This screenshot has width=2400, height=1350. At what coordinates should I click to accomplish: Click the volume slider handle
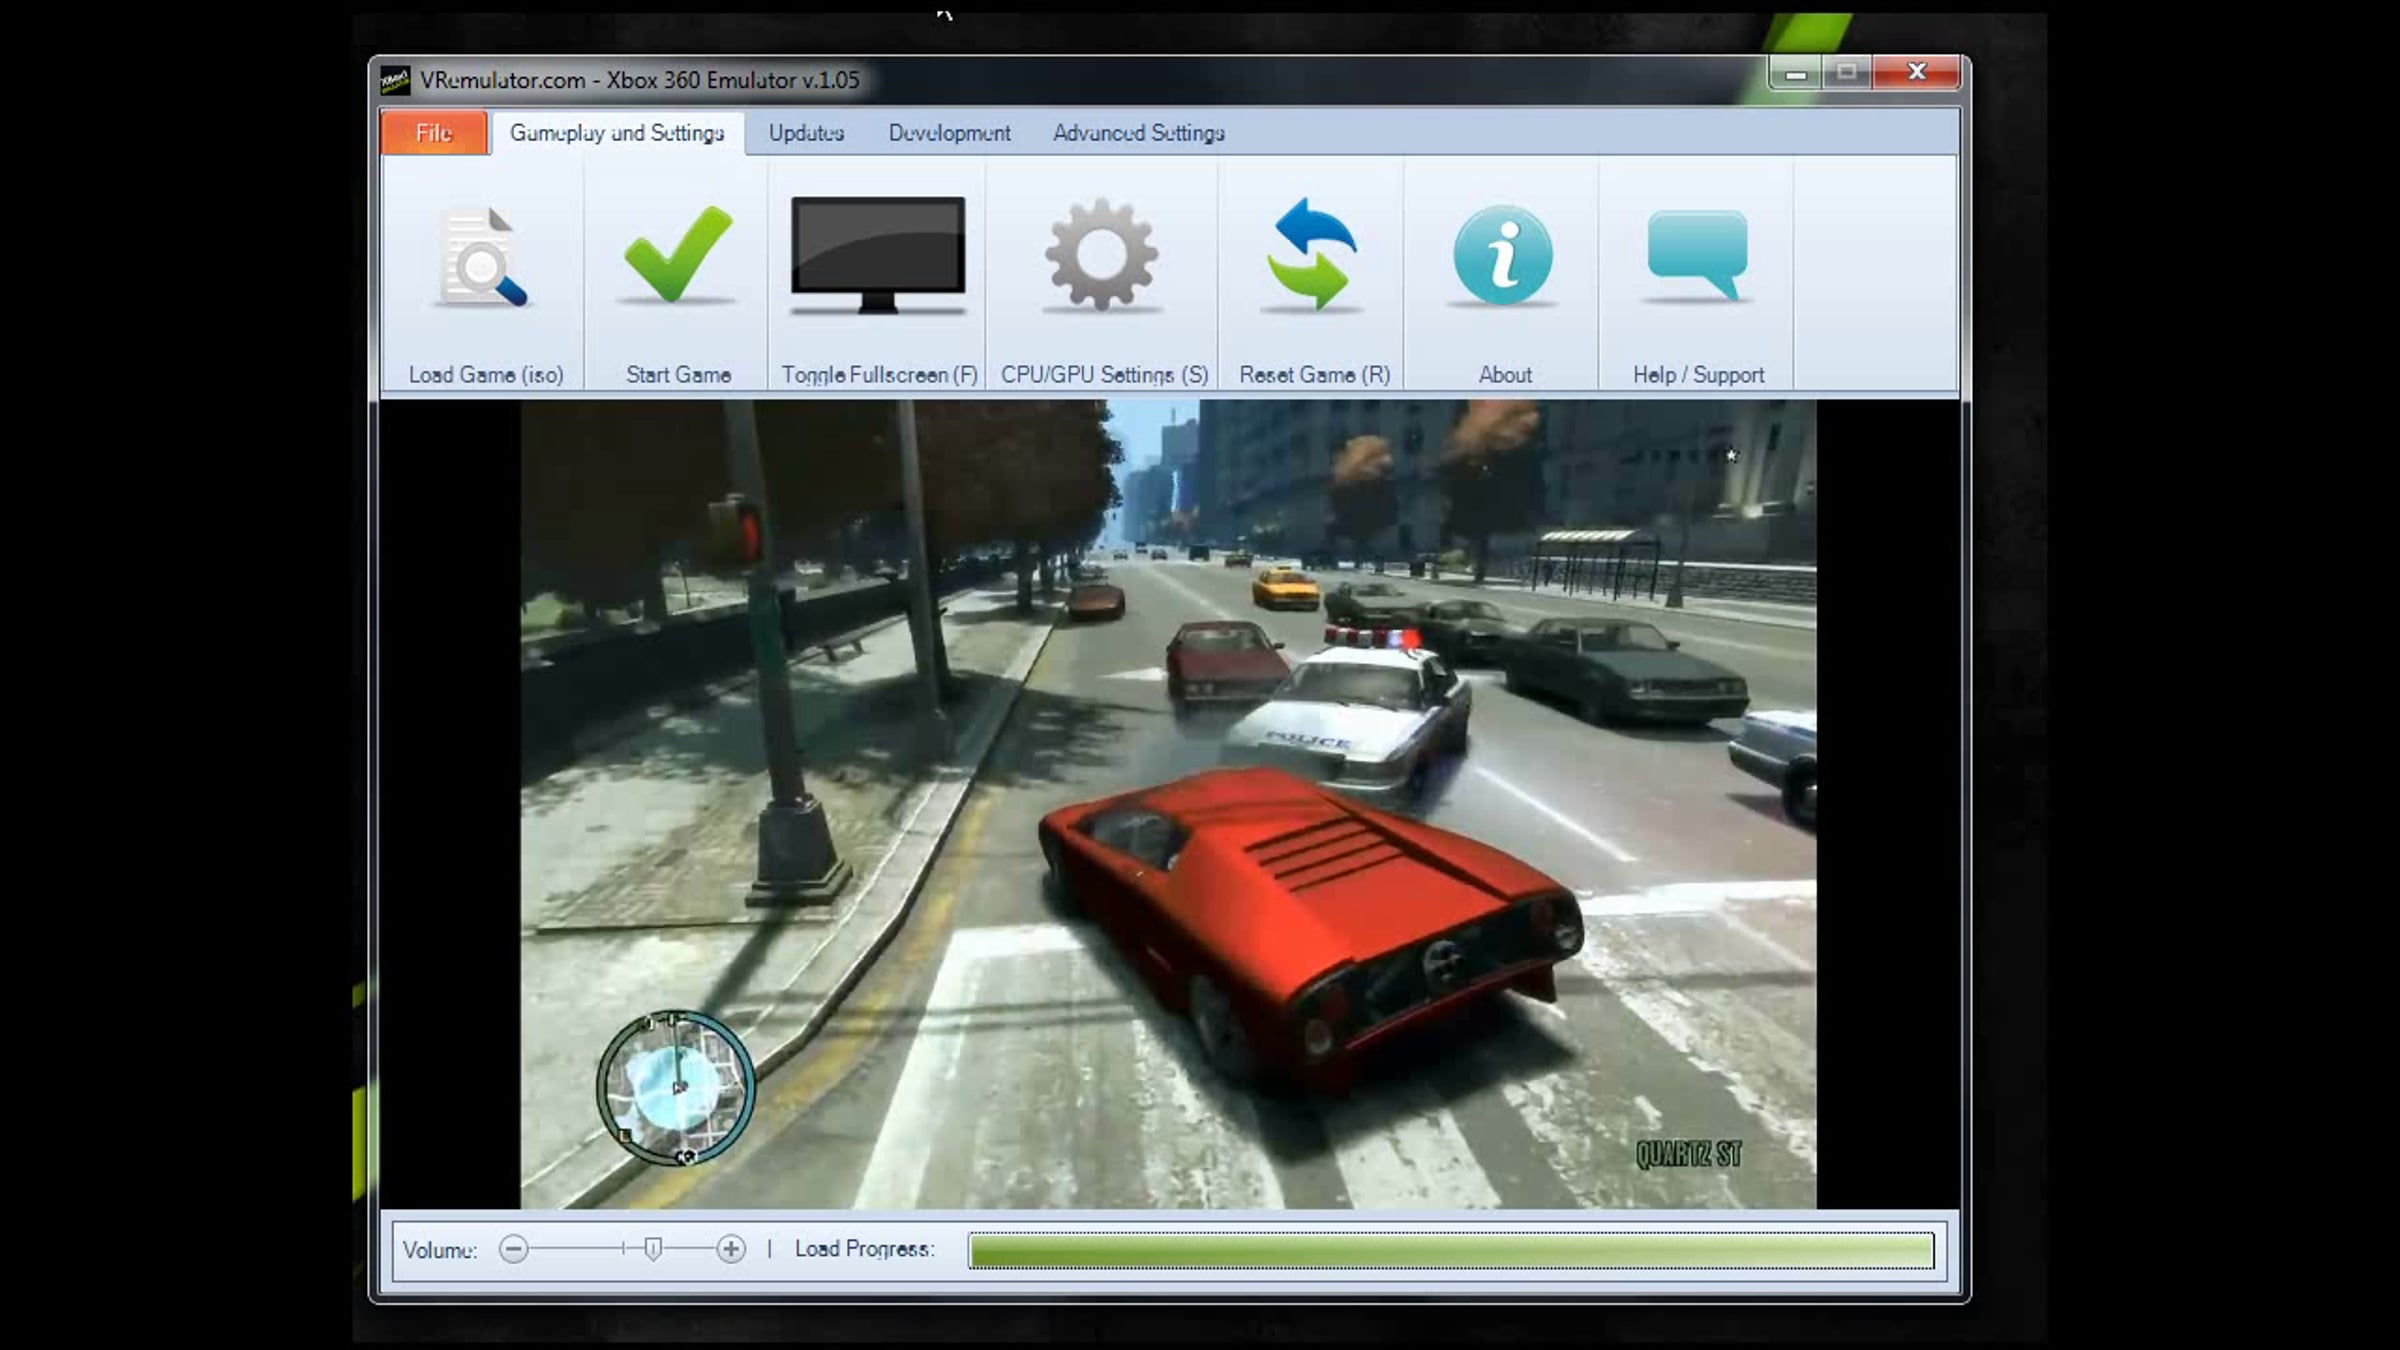coord(653,1249)
